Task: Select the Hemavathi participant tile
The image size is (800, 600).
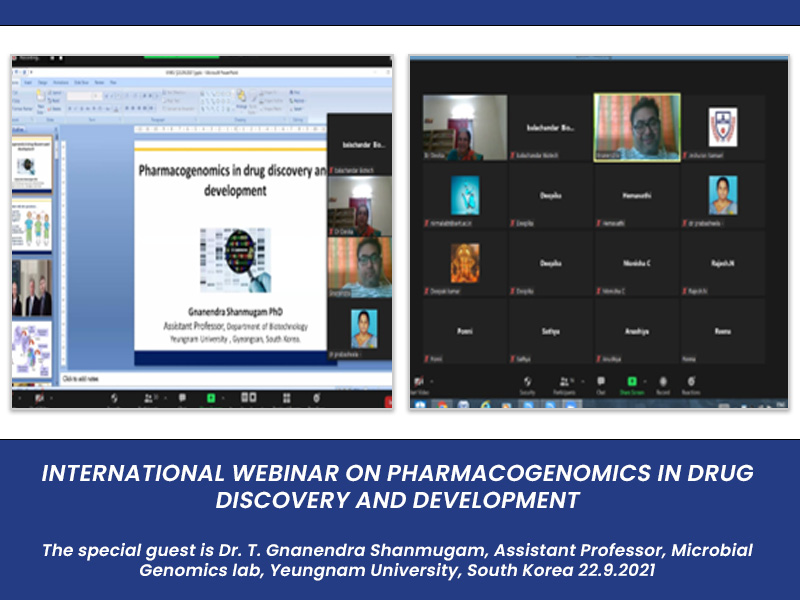Action: point(637,196)
